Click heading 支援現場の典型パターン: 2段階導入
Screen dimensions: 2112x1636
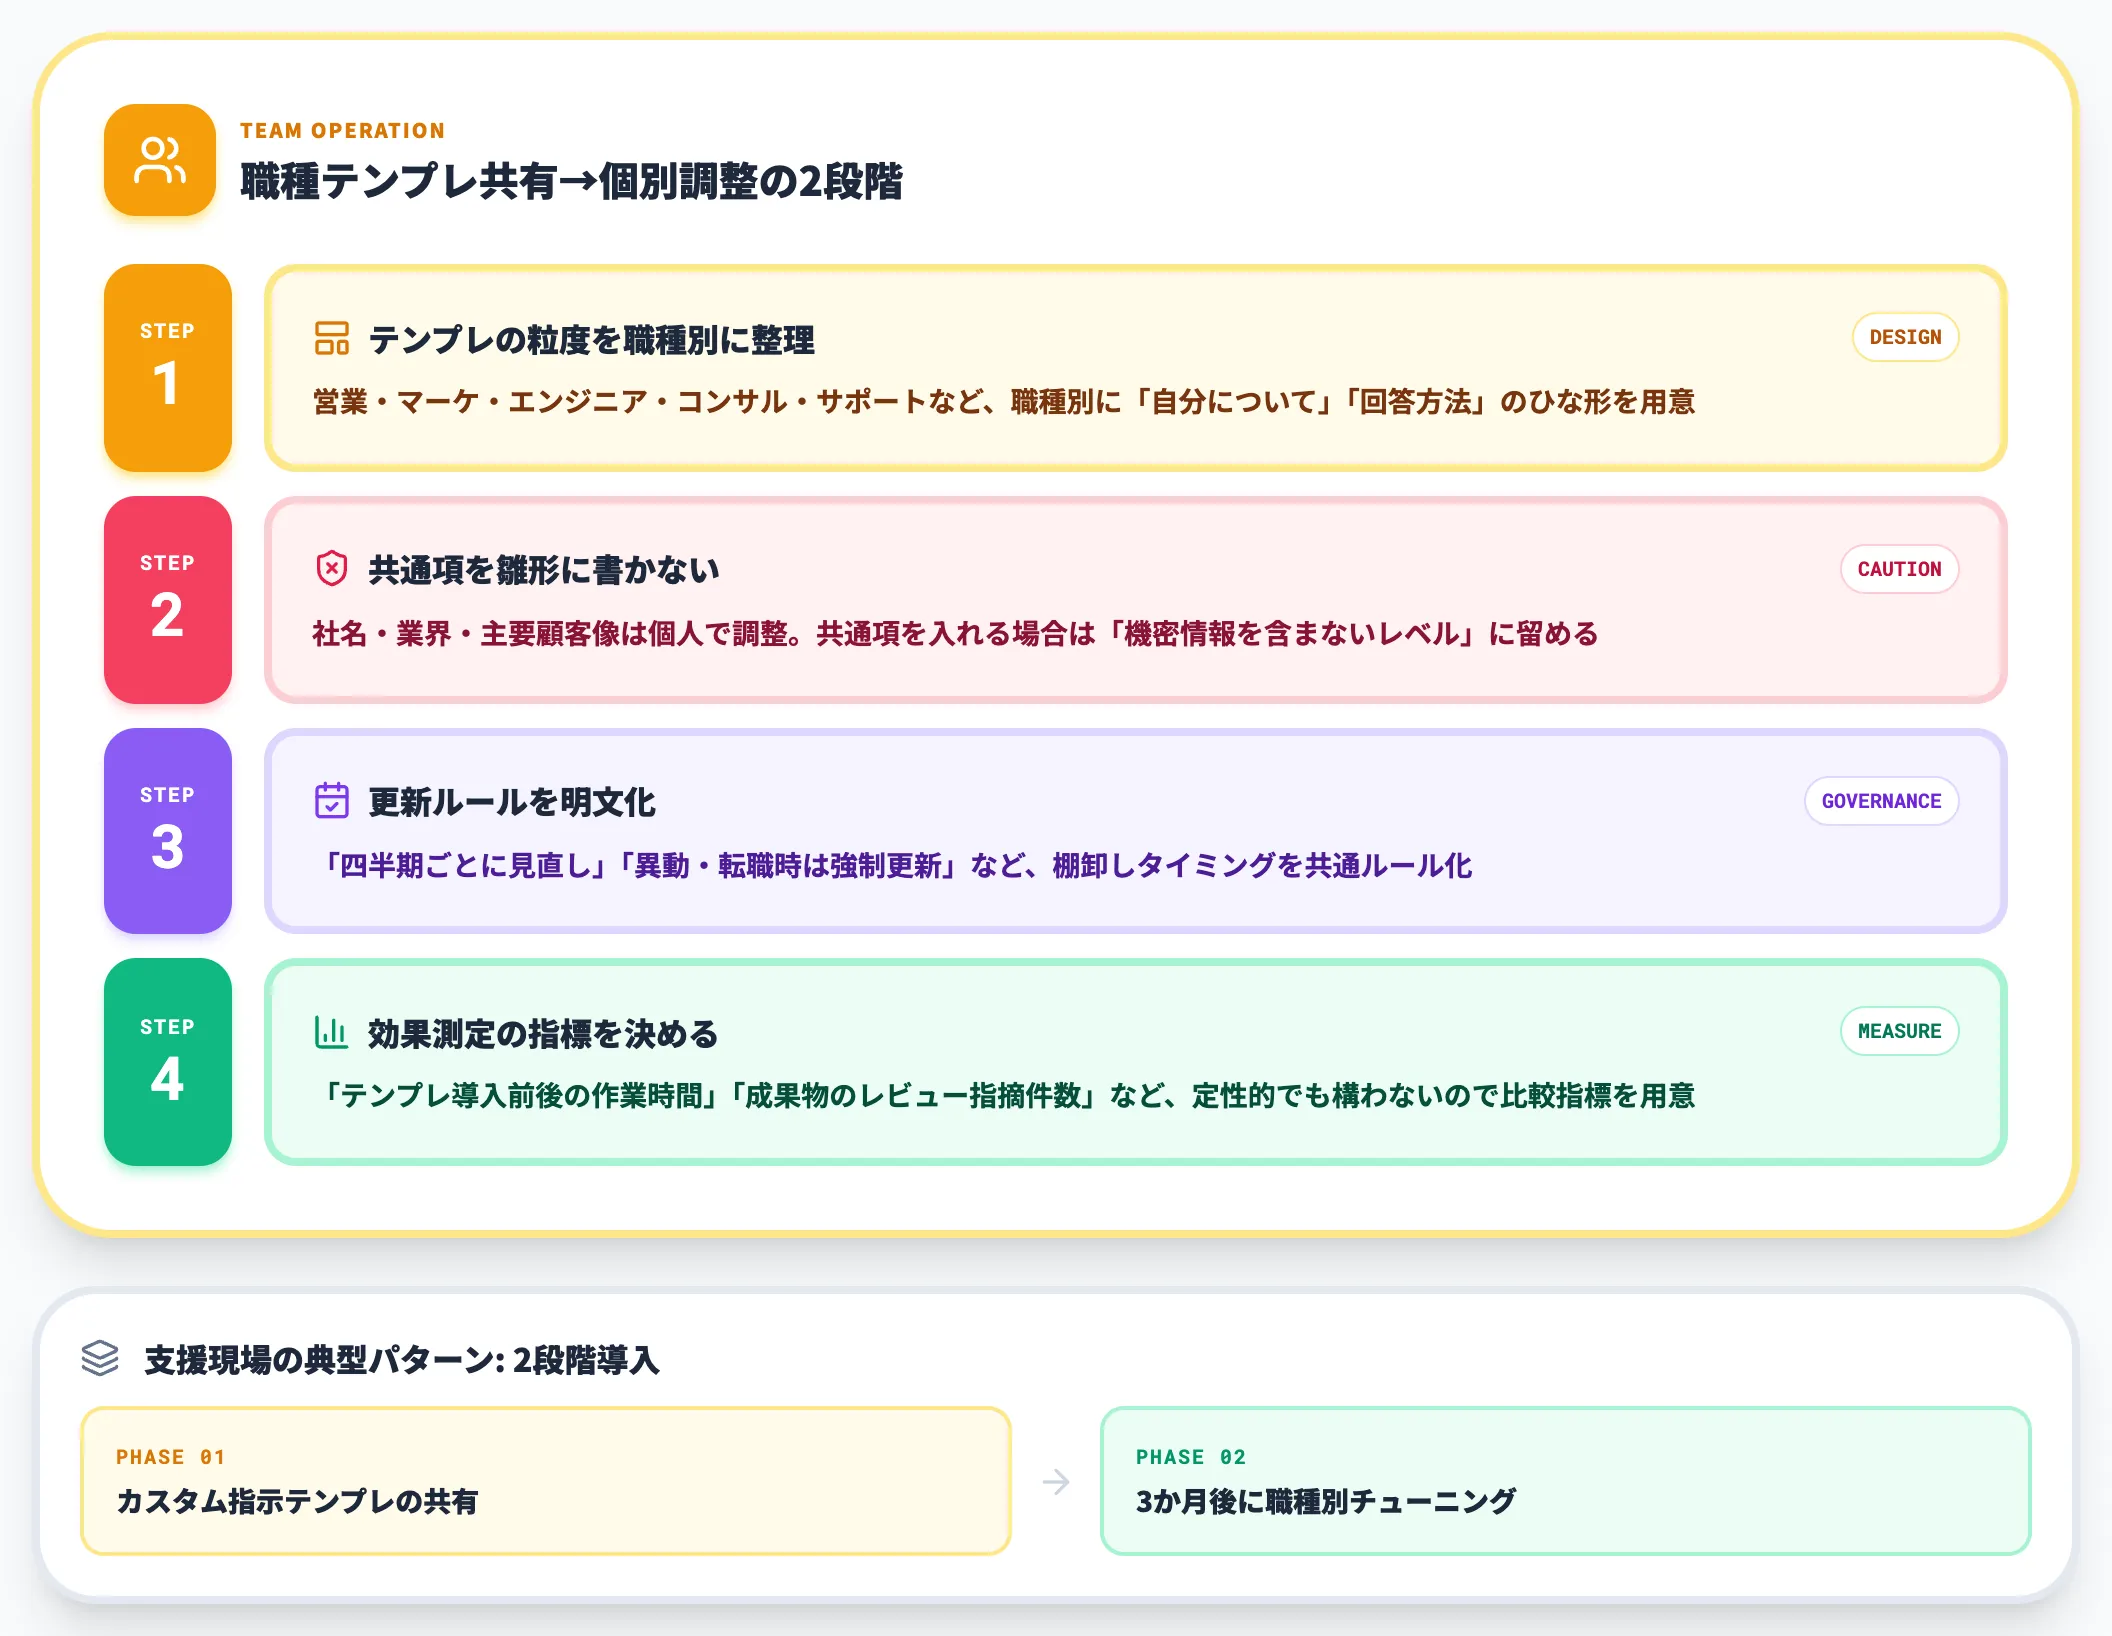click(x=402, y=1360)
